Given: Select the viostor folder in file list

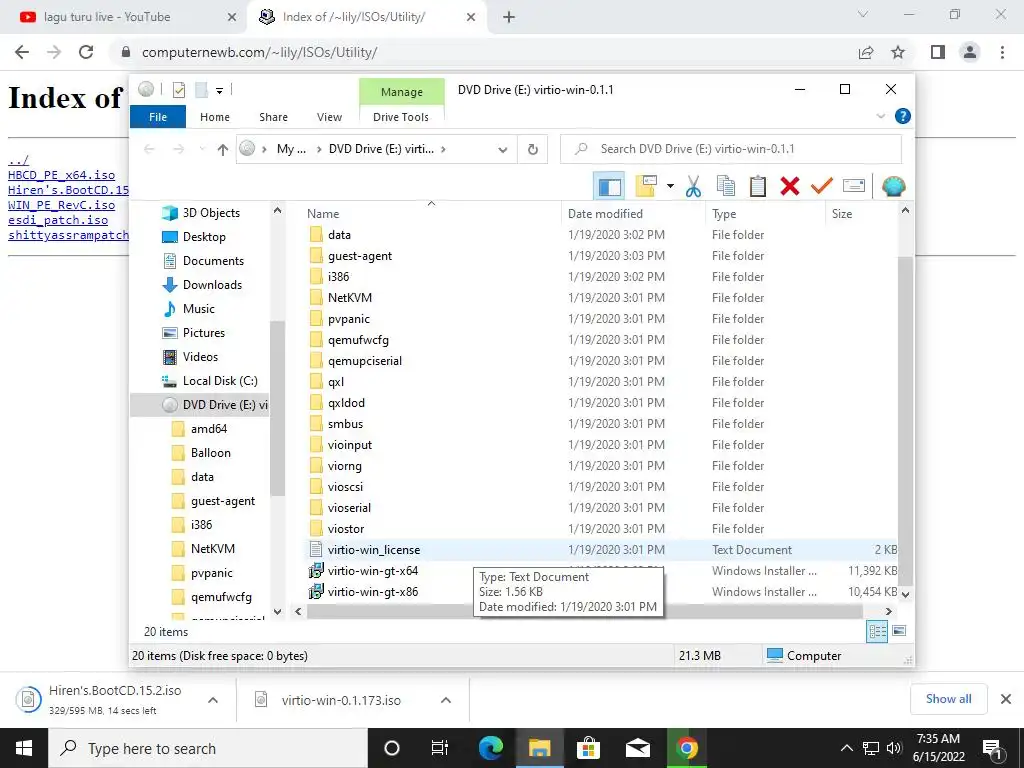Looking at the screenshot, I should tap(346, 529).
